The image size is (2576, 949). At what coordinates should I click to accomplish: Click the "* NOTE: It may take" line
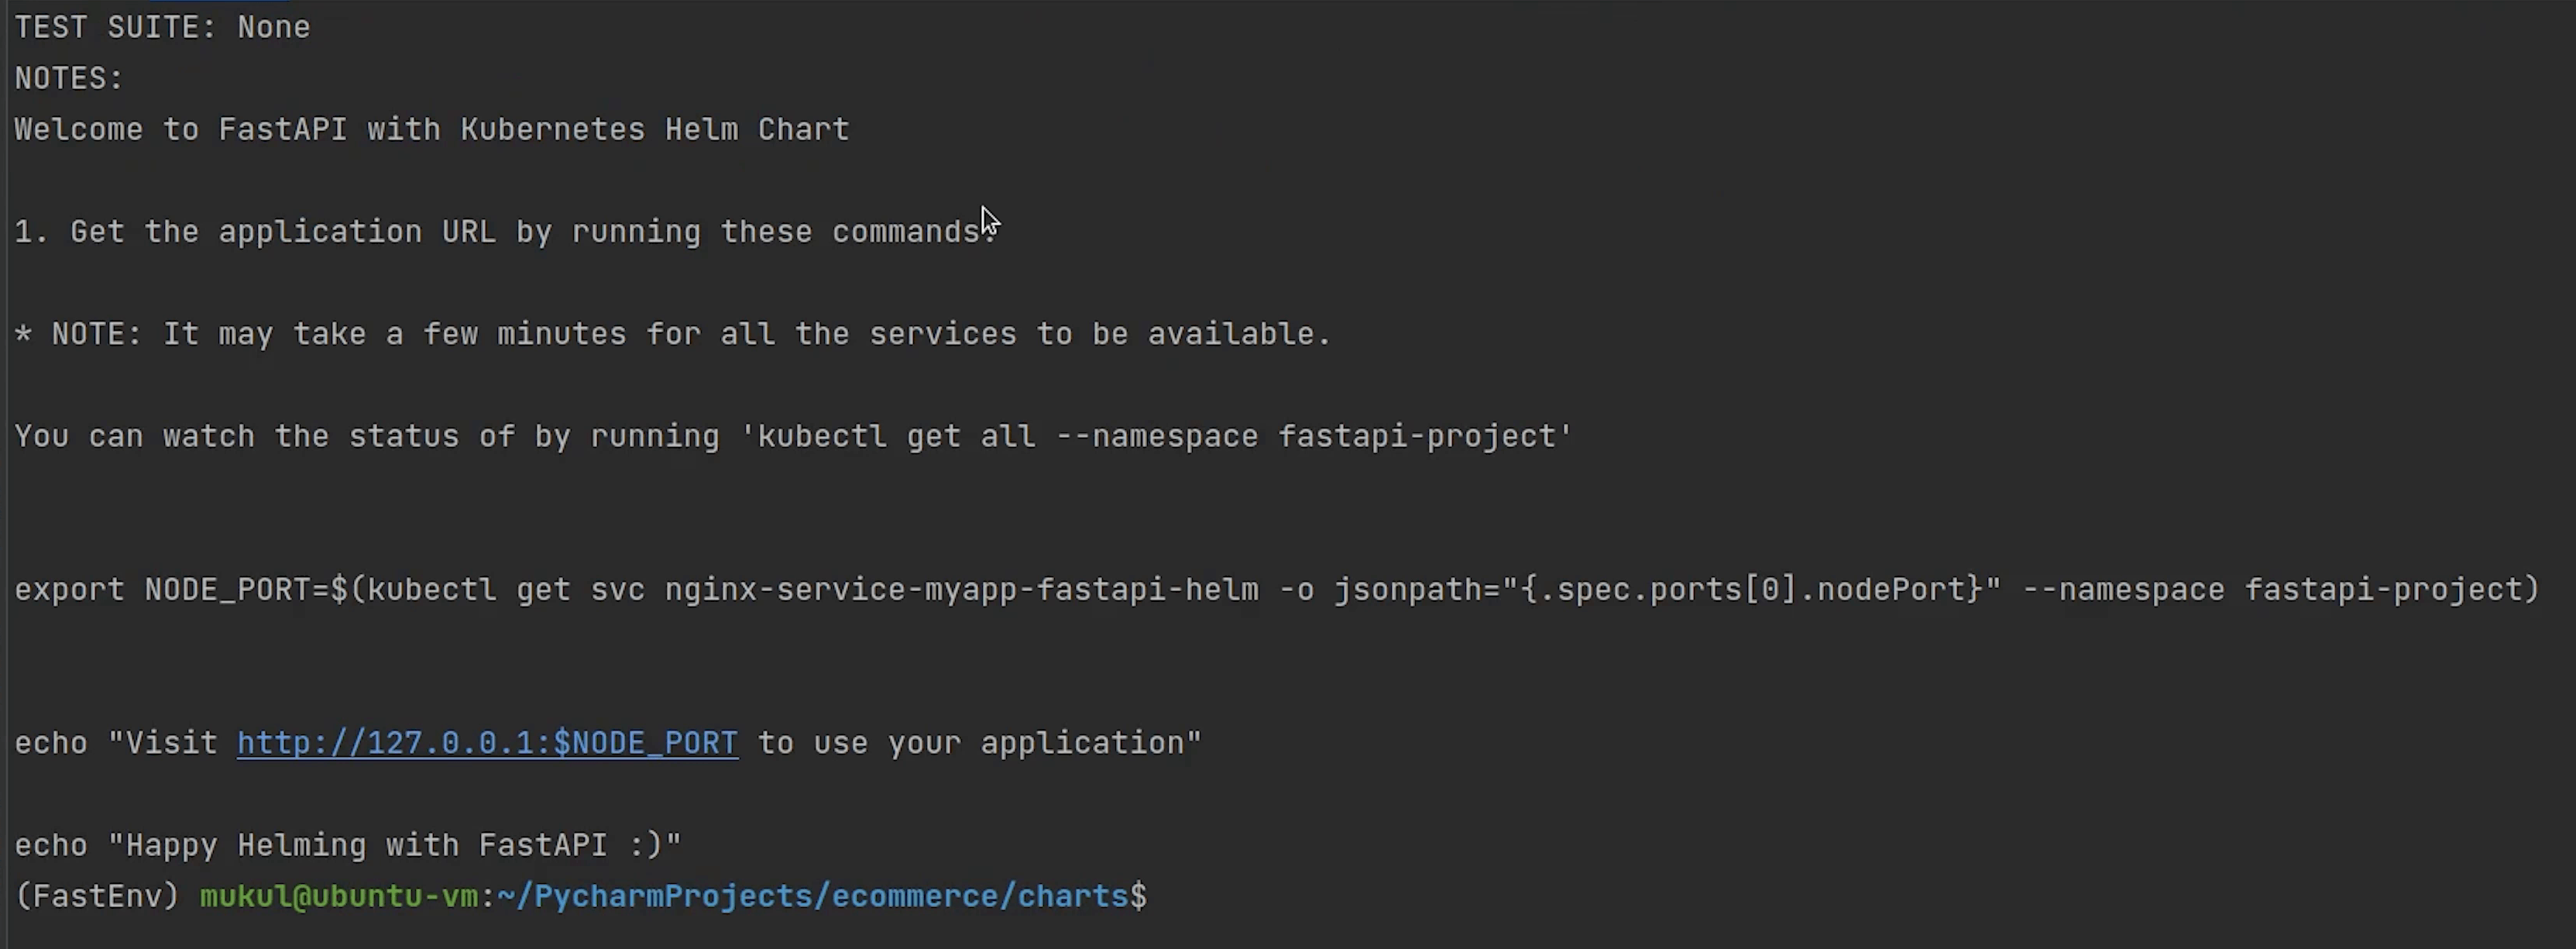point(672,334)
